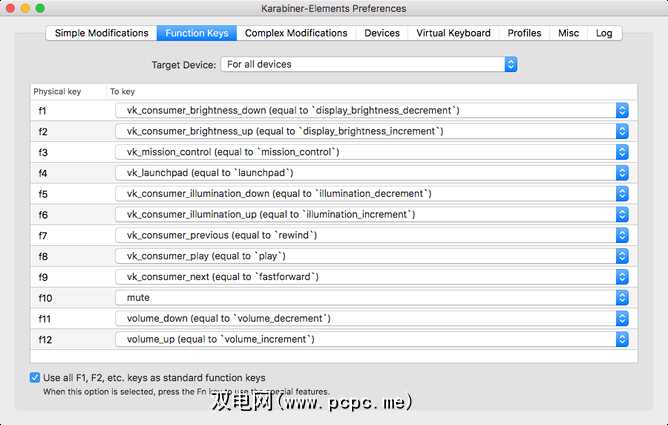
Task: Open the f9 vk_consumer_next dropdown
Action: (x=372, y=277)
